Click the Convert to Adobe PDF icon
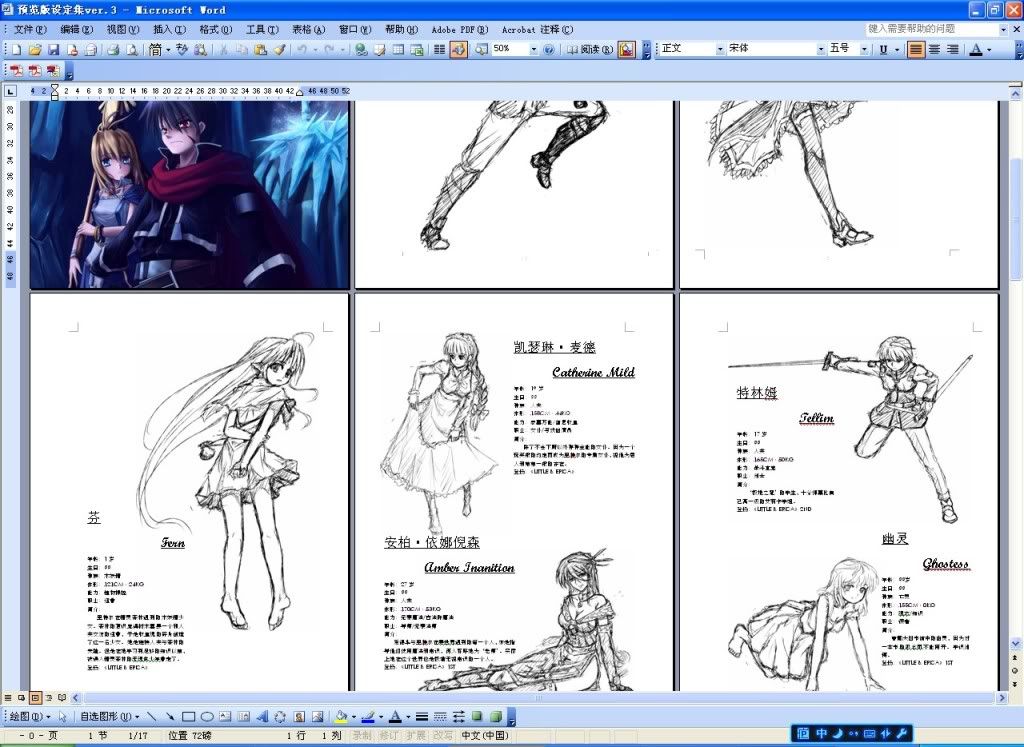 point(16,71)
